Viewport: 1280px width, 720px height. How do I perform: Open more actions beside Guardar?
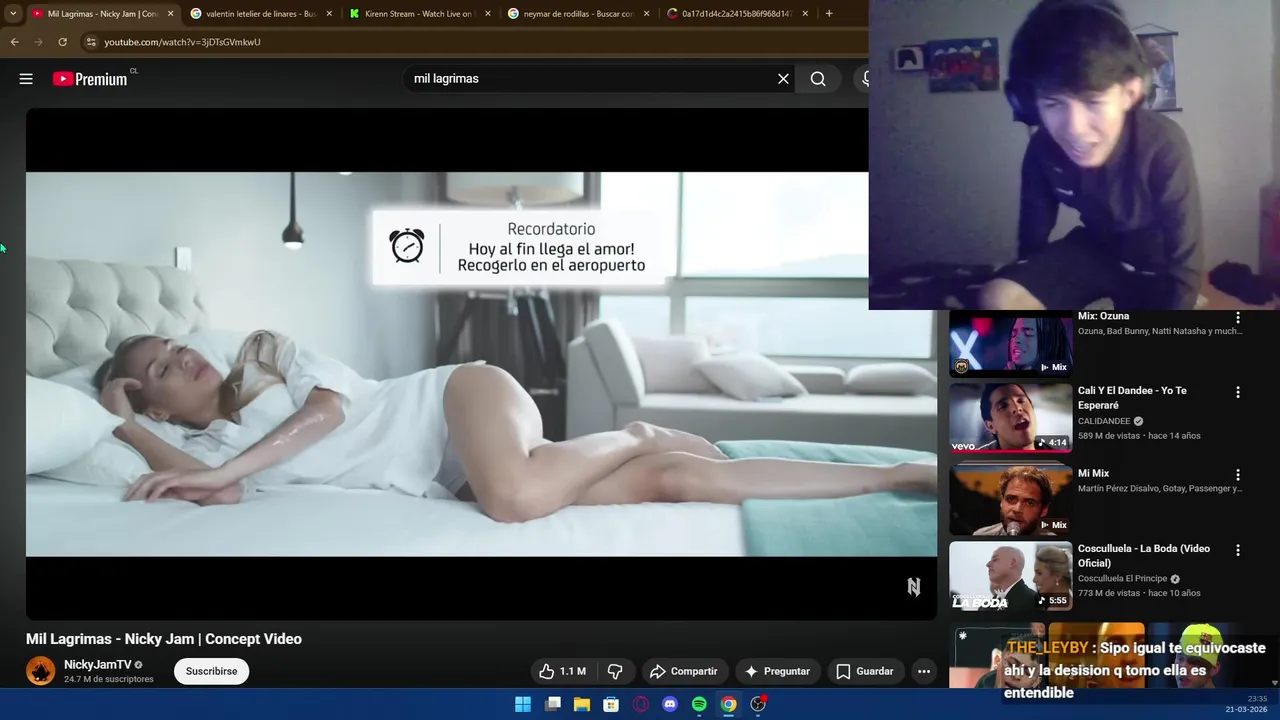pyautogui.click(x=924, y=671)
